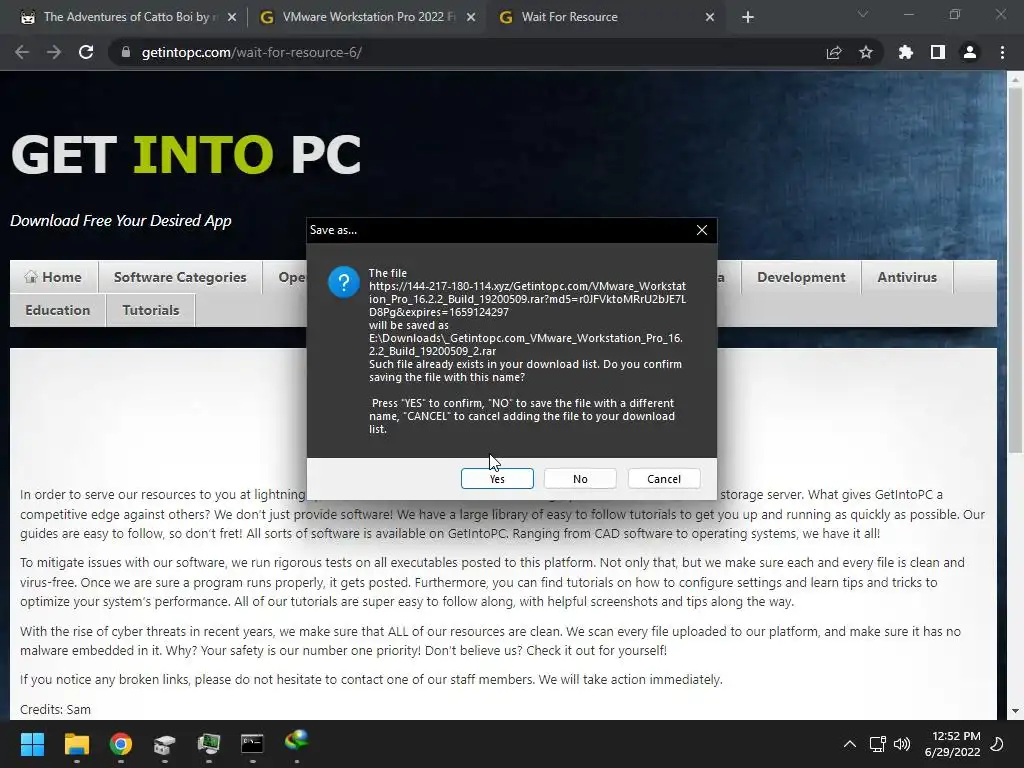Click the blue question mark icon in dialog
The image size is (1024, 768).
344,282
